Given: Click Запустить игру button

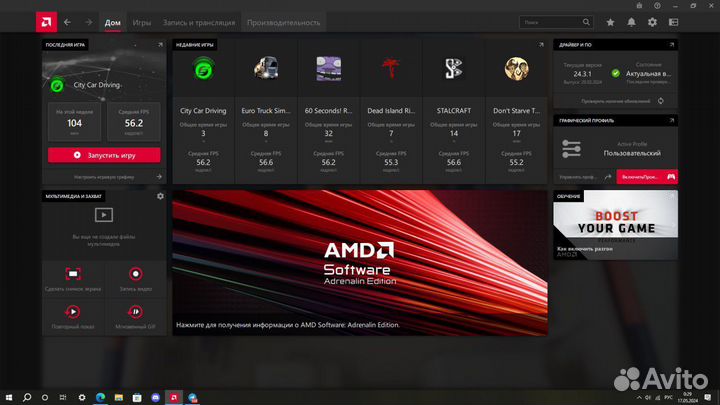Looking at the screenshot, I should coord(104,155).
